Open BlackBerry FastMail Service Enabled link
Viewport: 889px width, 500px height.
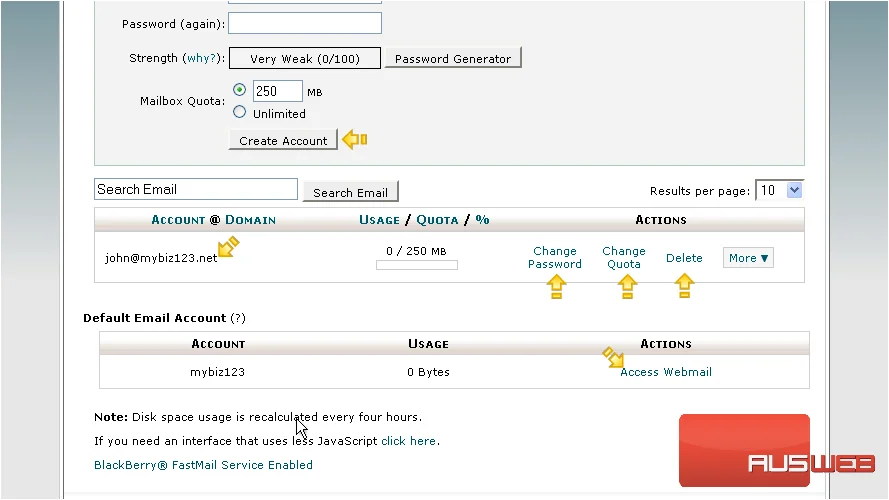[203, 465]
